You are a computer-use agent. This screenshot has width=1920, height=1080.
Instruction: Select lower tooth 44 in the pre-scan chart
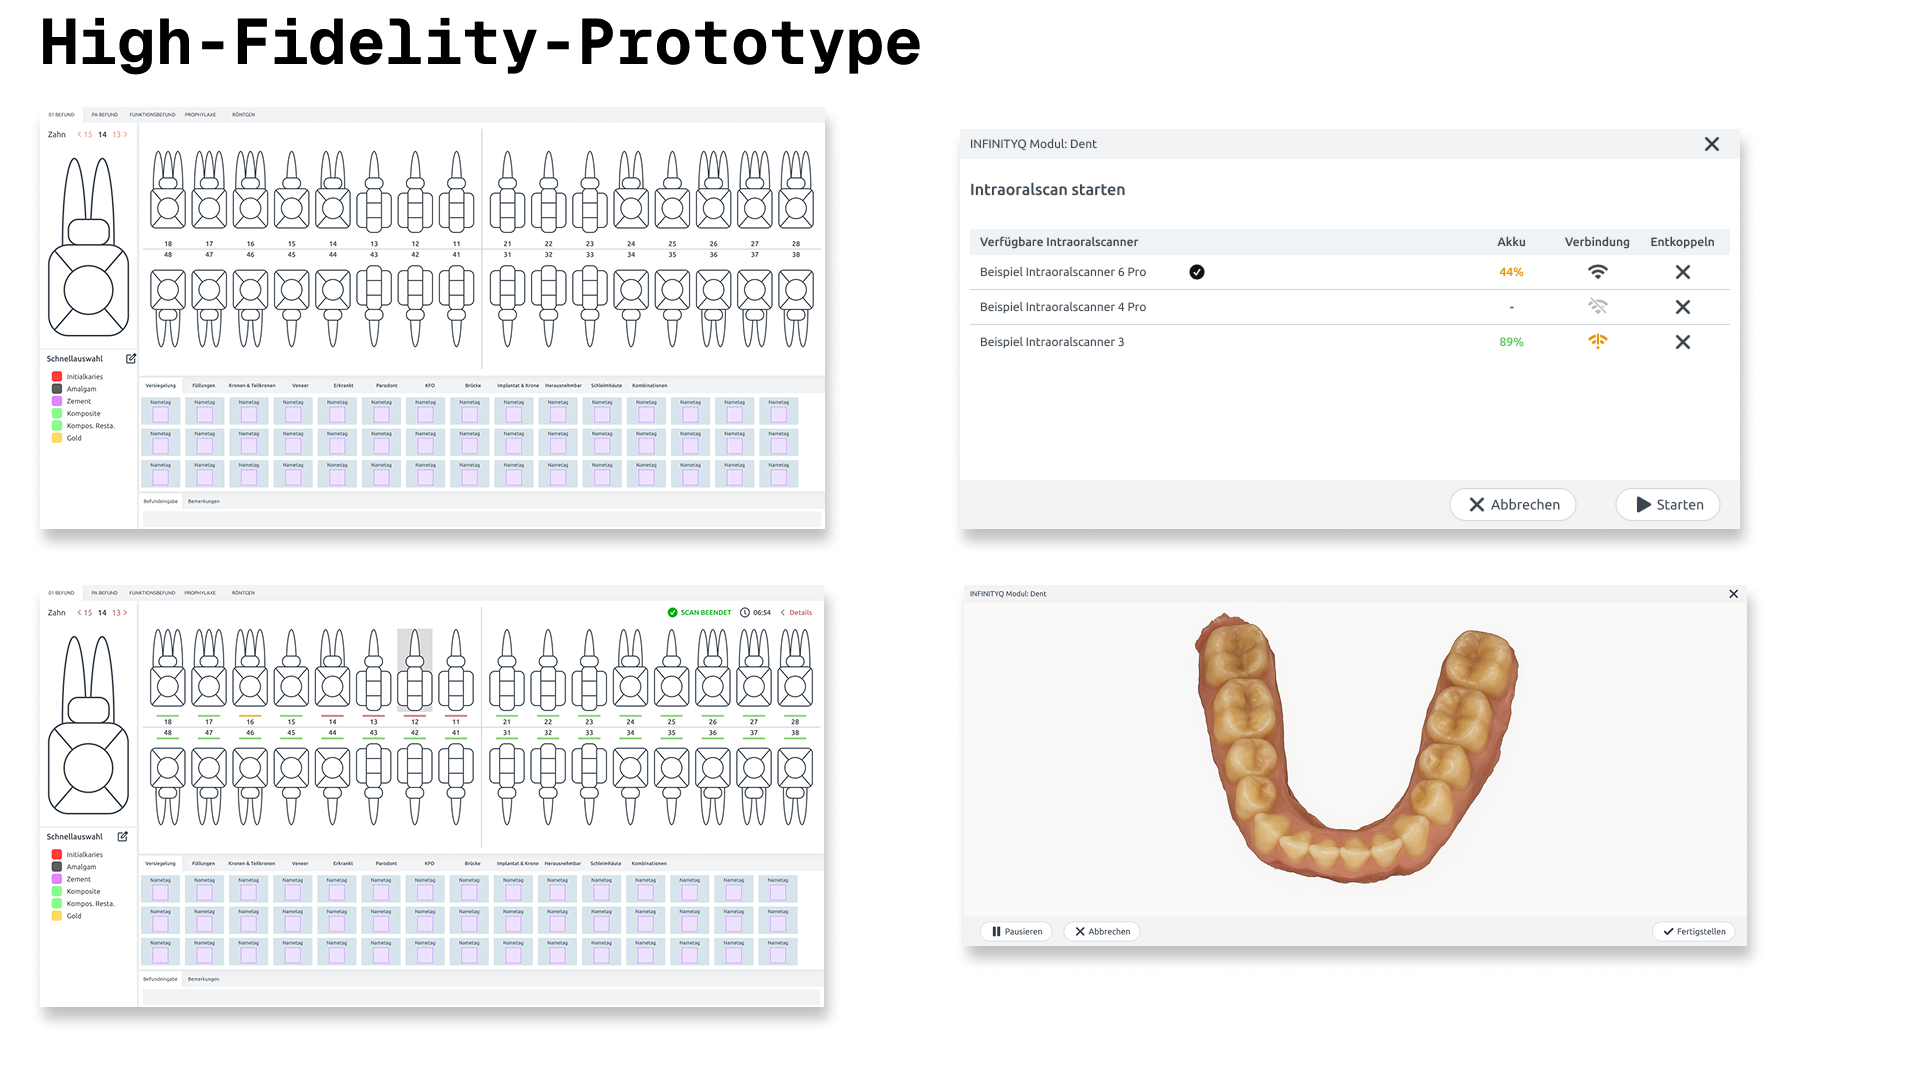pos(333,307)
